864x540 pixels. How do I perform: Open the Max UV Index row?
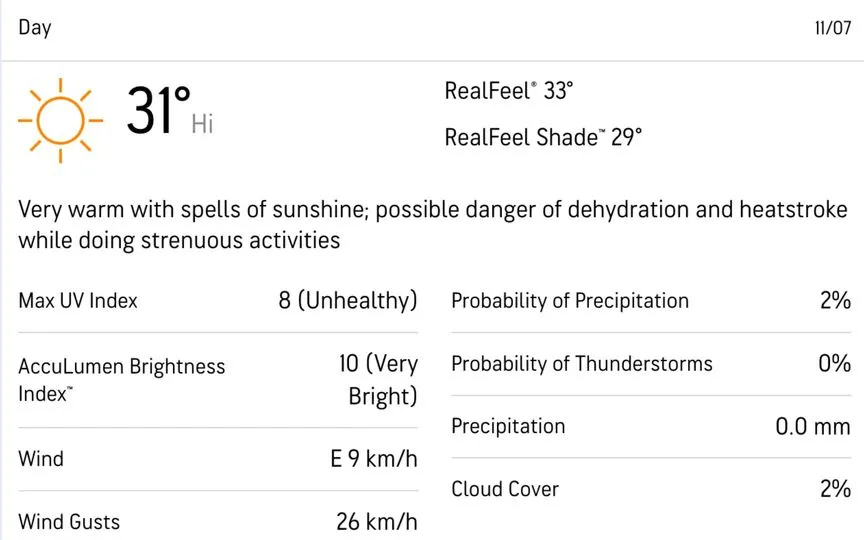click(x=218, y=301)
